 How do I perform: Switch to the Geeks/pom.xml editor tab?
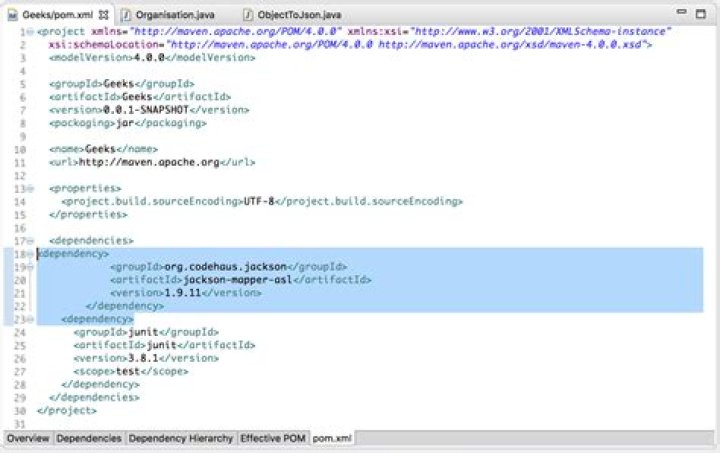57,15
